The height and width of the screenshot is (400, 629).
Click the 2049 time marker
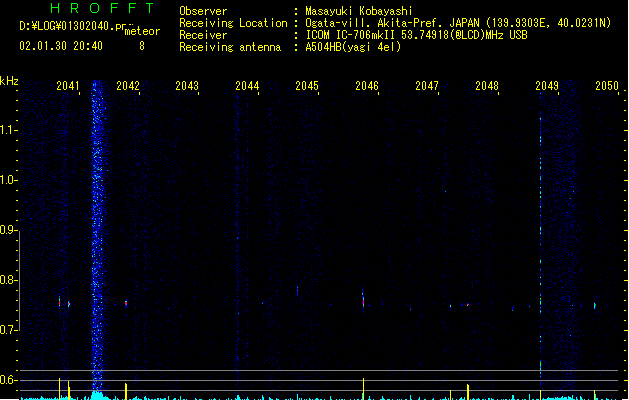tap(547, 86)
